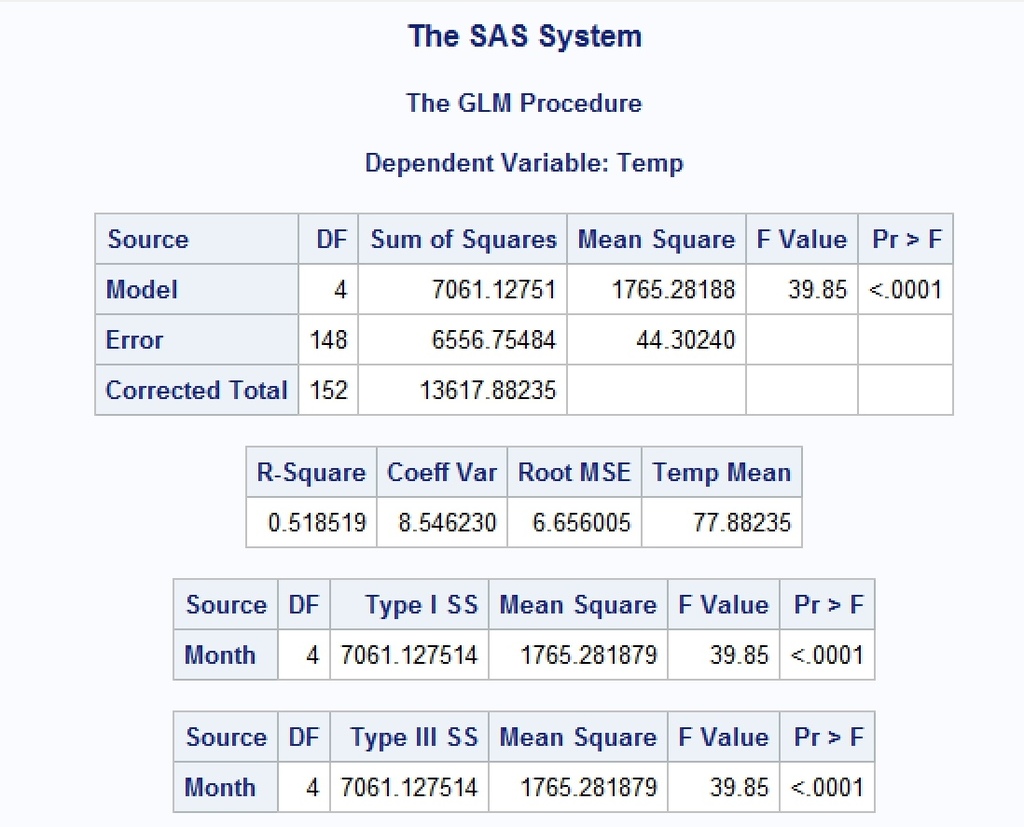Click the Model row label
The image size is (1024, 827).
tap(142, 290)
